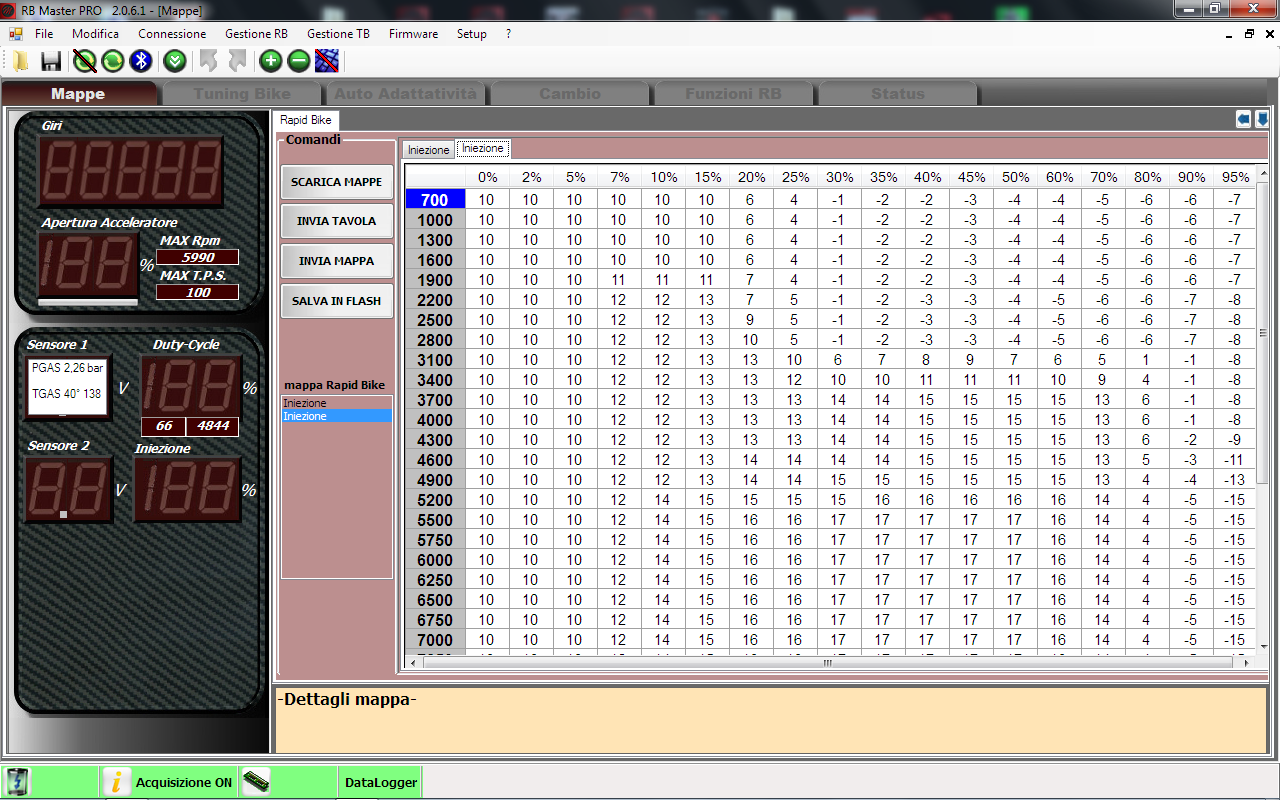Switch to the Cambio tab
Image resolution: width=1280 pixels, height=800 pixels.
(570, 94)
